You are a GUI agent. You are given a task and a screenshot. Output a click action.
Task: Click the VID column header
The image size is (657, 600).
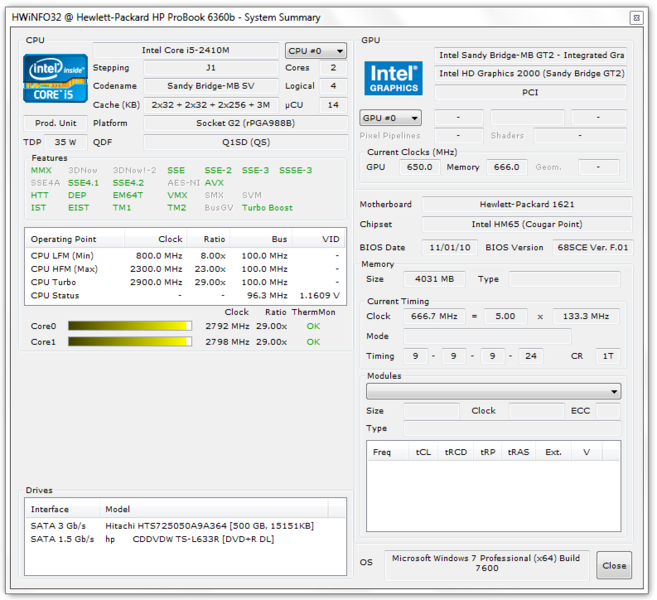(x=318, y=239)
